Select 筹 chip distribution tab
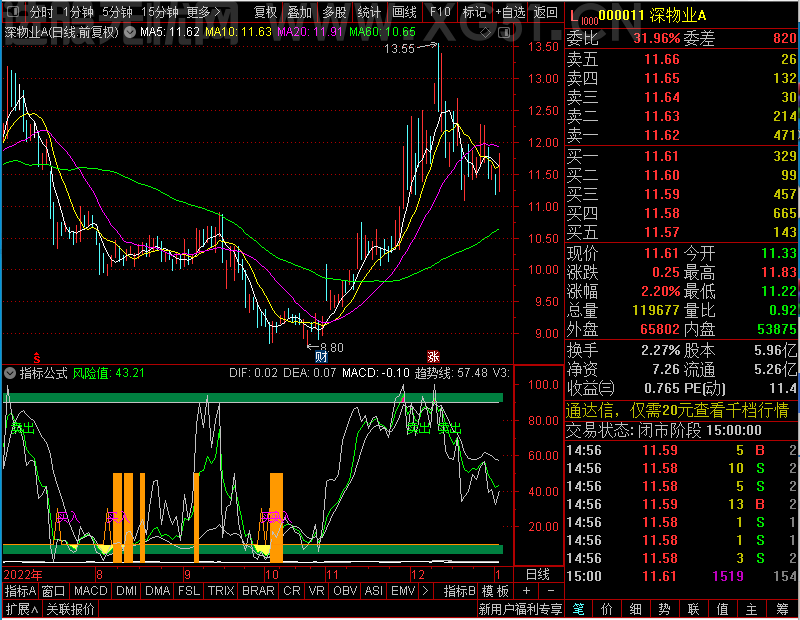This screenshot has height=620, width=800. [782, 609]
